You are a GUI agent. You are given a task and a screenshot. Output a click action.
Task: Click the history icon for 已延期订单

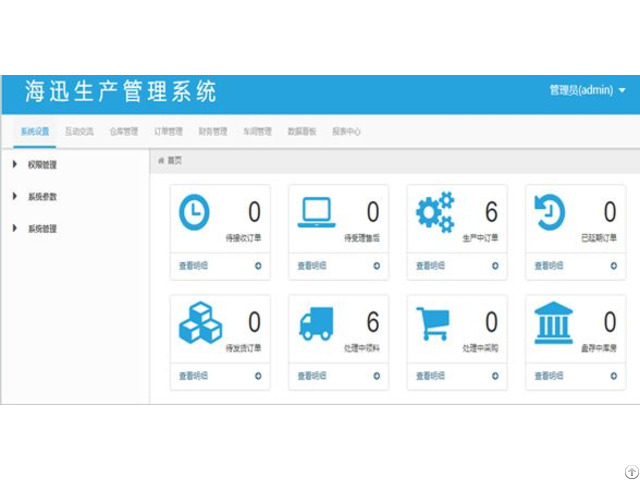pyautogui.click(x=550, y=212)
